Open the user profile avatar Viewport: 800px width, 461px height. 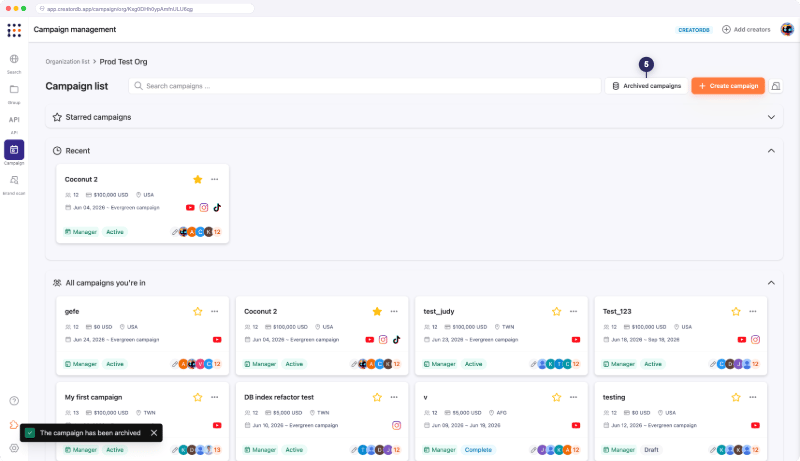787,30
